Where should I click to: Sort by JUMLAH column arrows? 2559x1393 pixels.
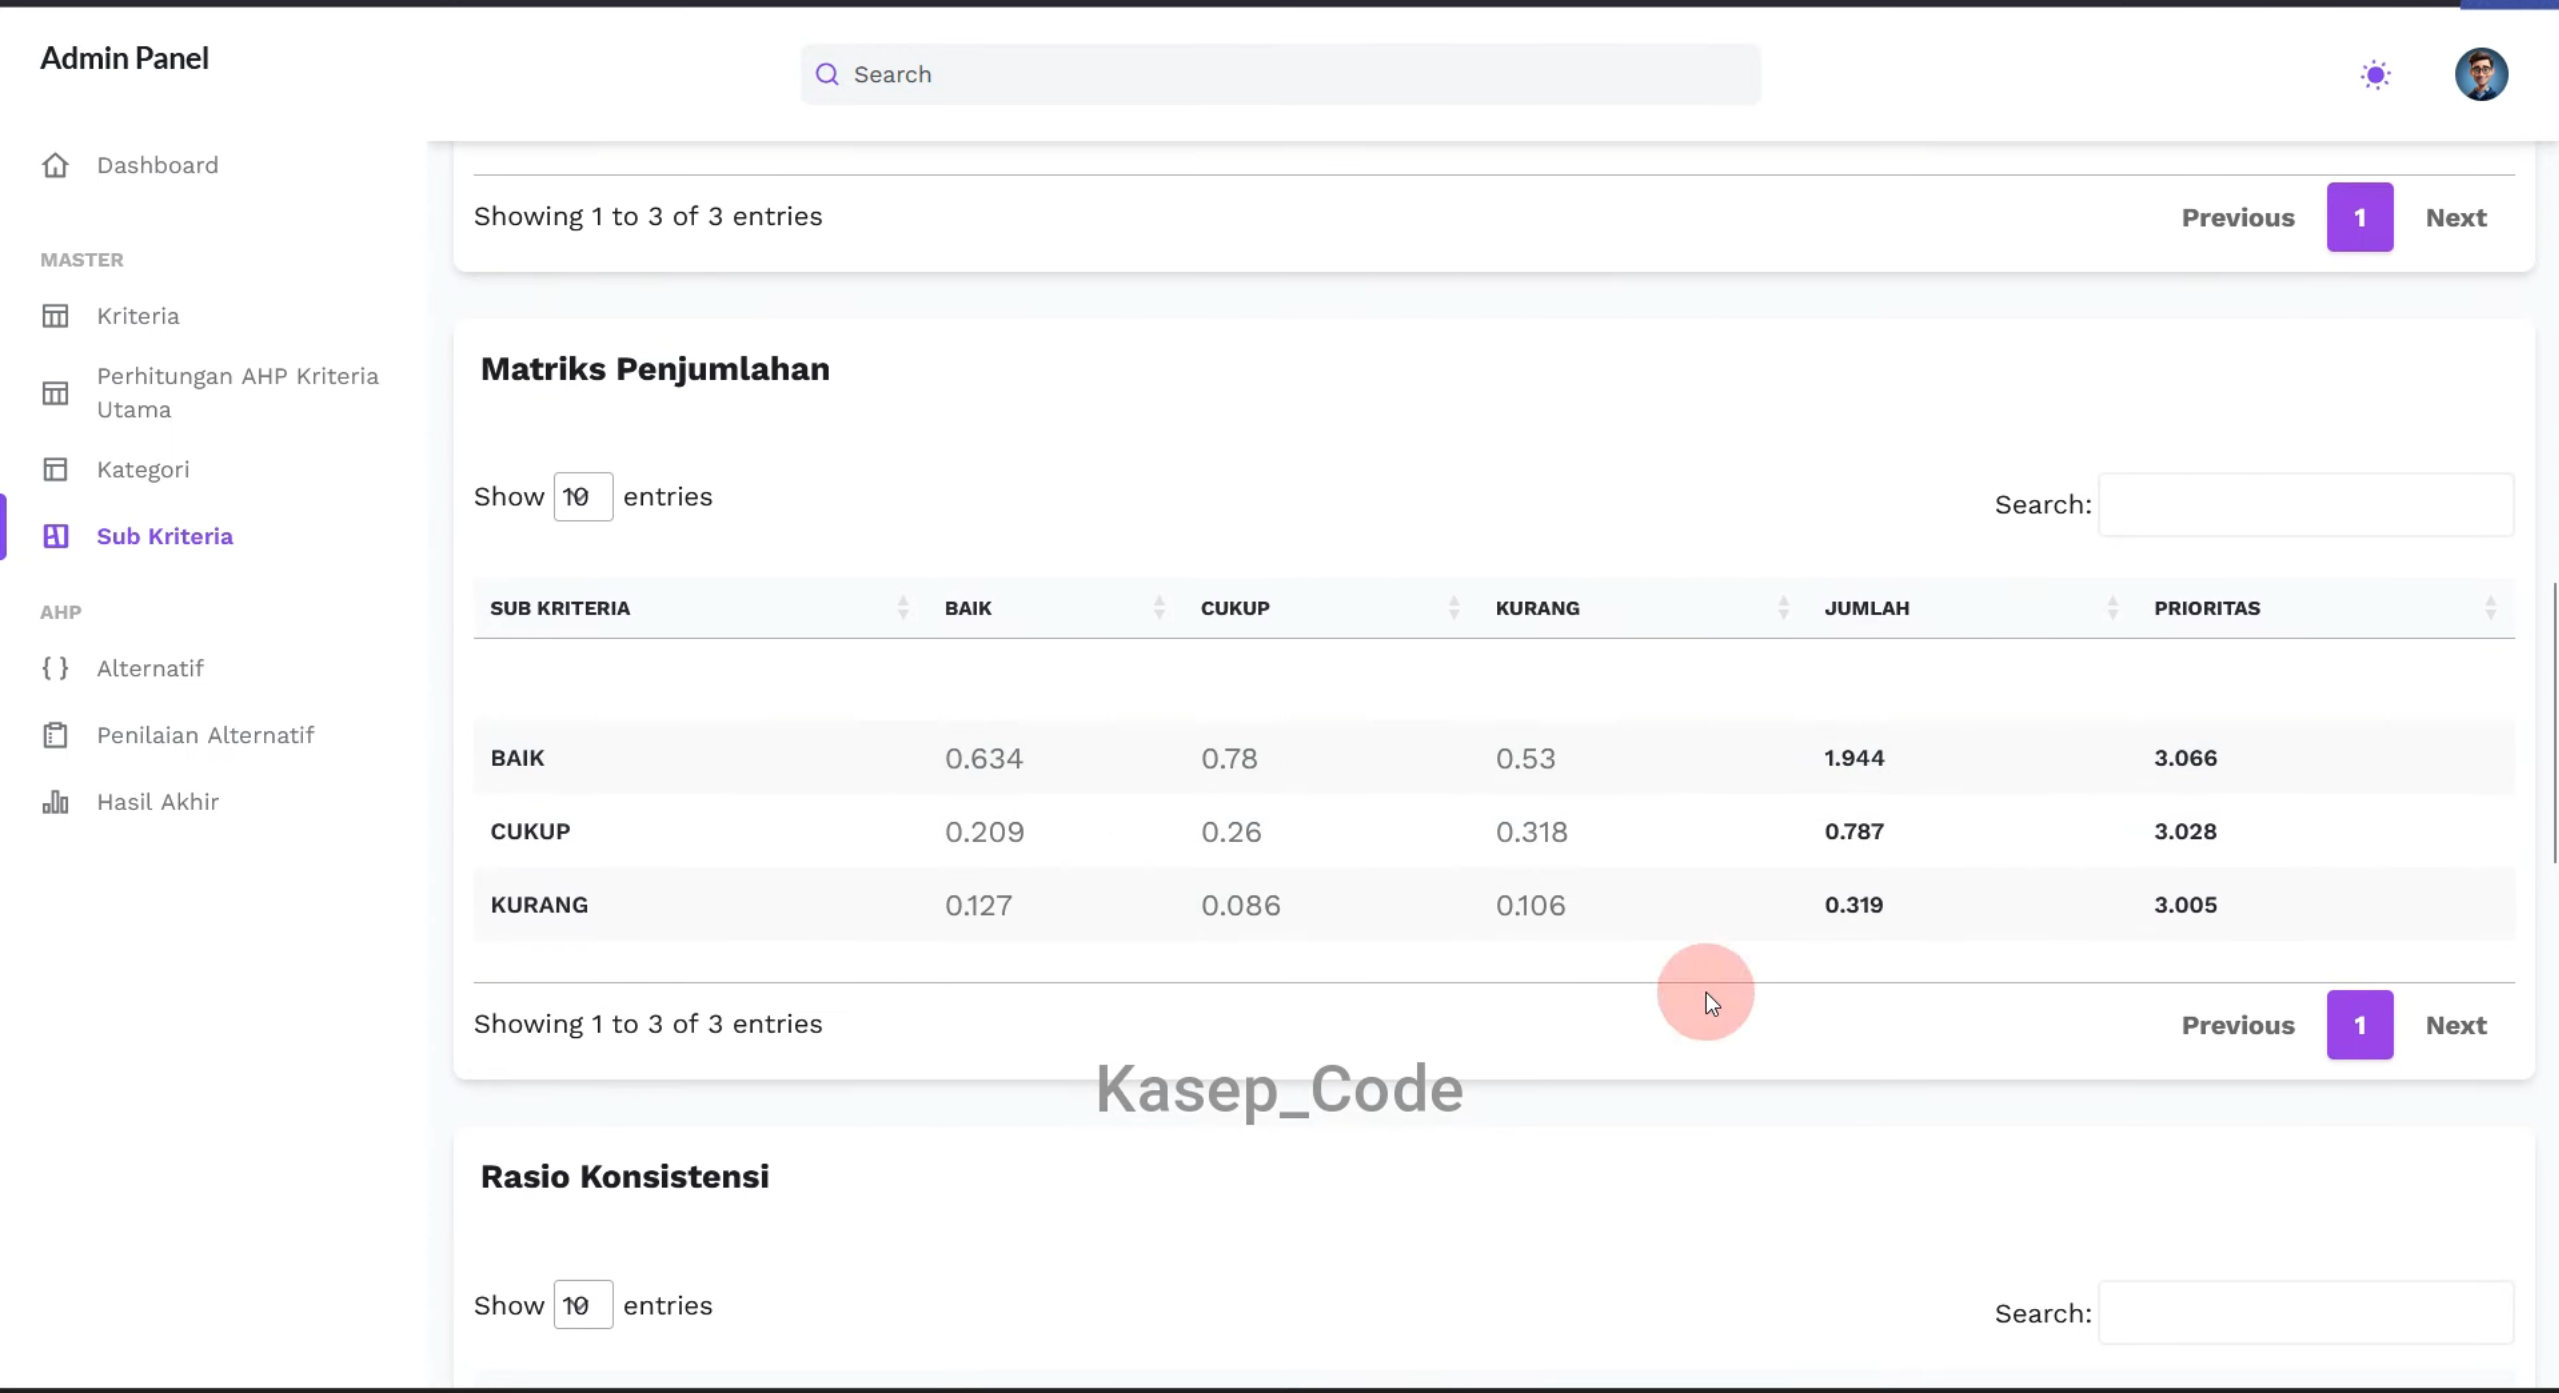(x=2112, y=608)
